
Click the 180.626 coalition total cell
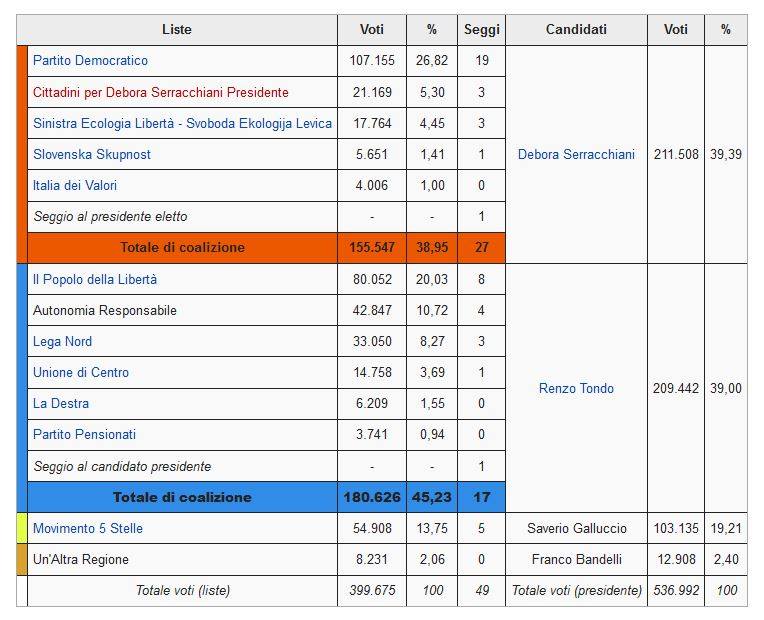pyautogui.click(x=372, y=497)
